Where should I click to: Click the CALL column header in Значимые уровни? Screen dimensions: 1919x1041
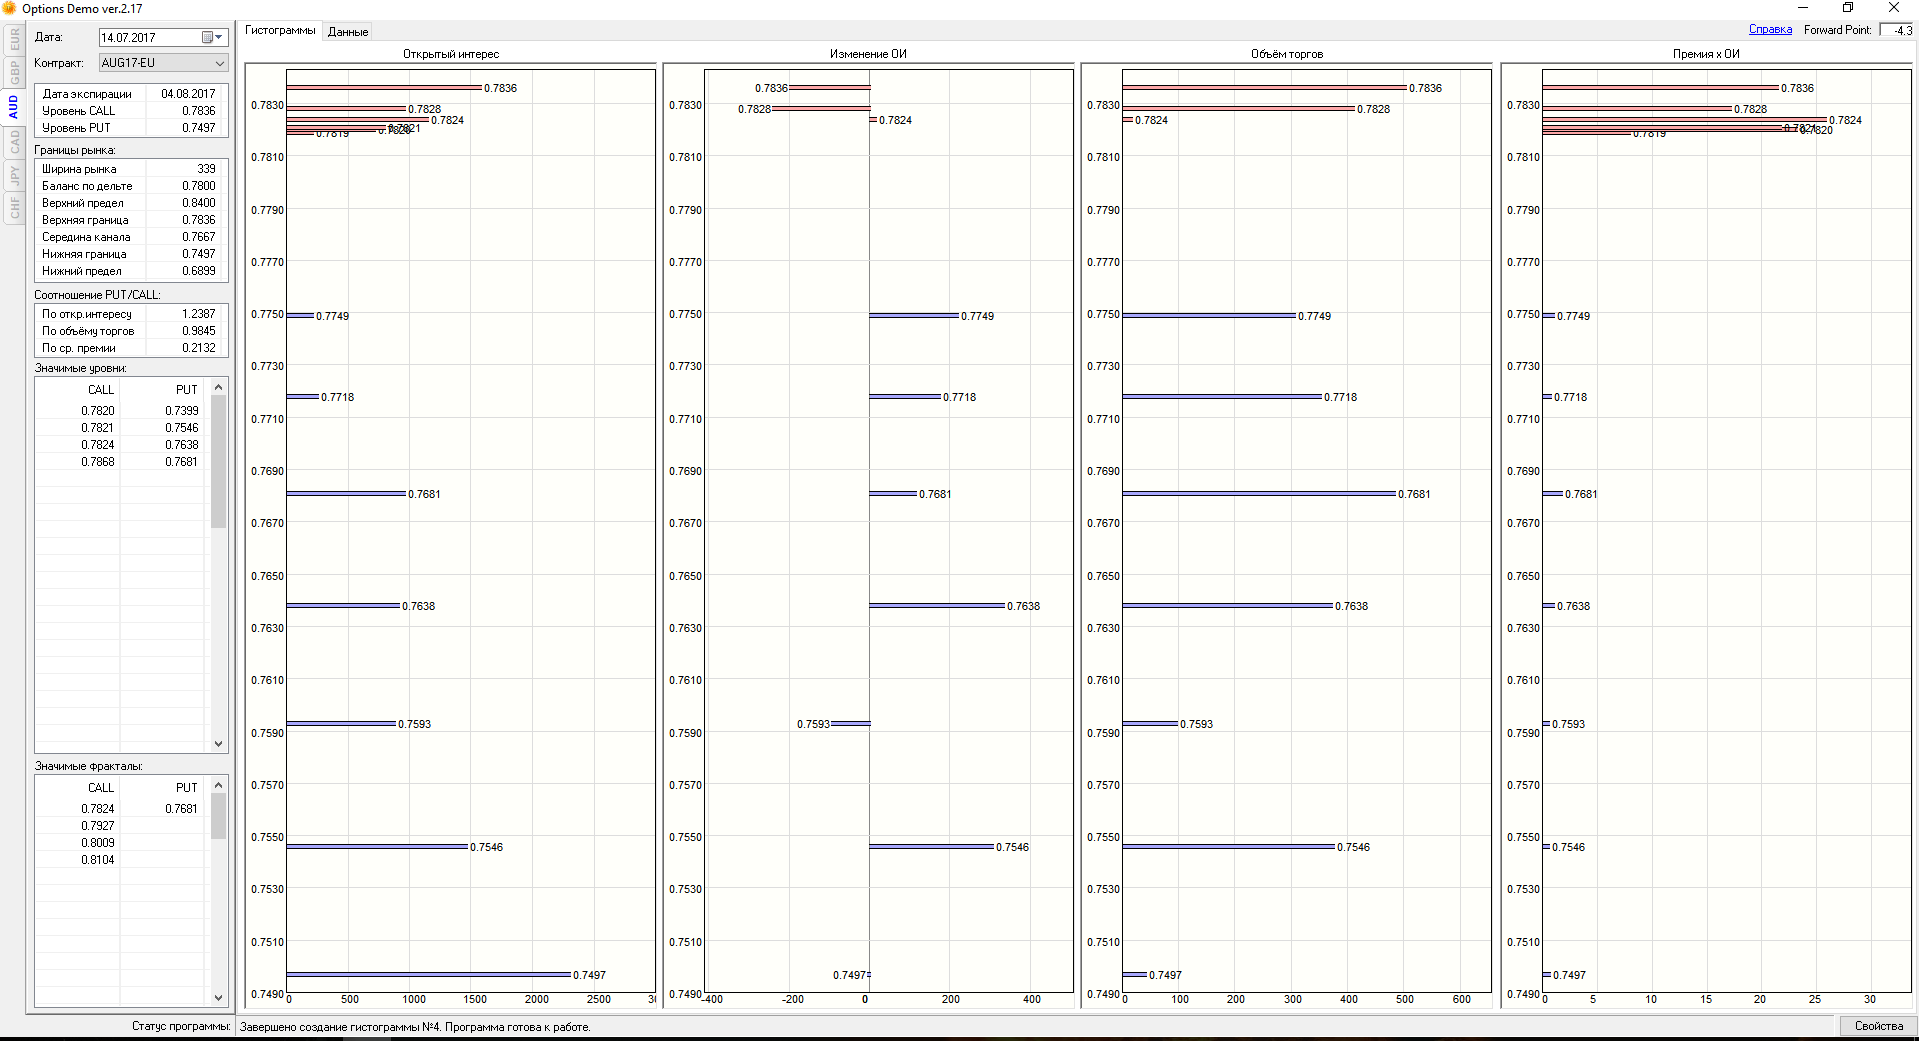pyautogui.click(x=101, y=390)
